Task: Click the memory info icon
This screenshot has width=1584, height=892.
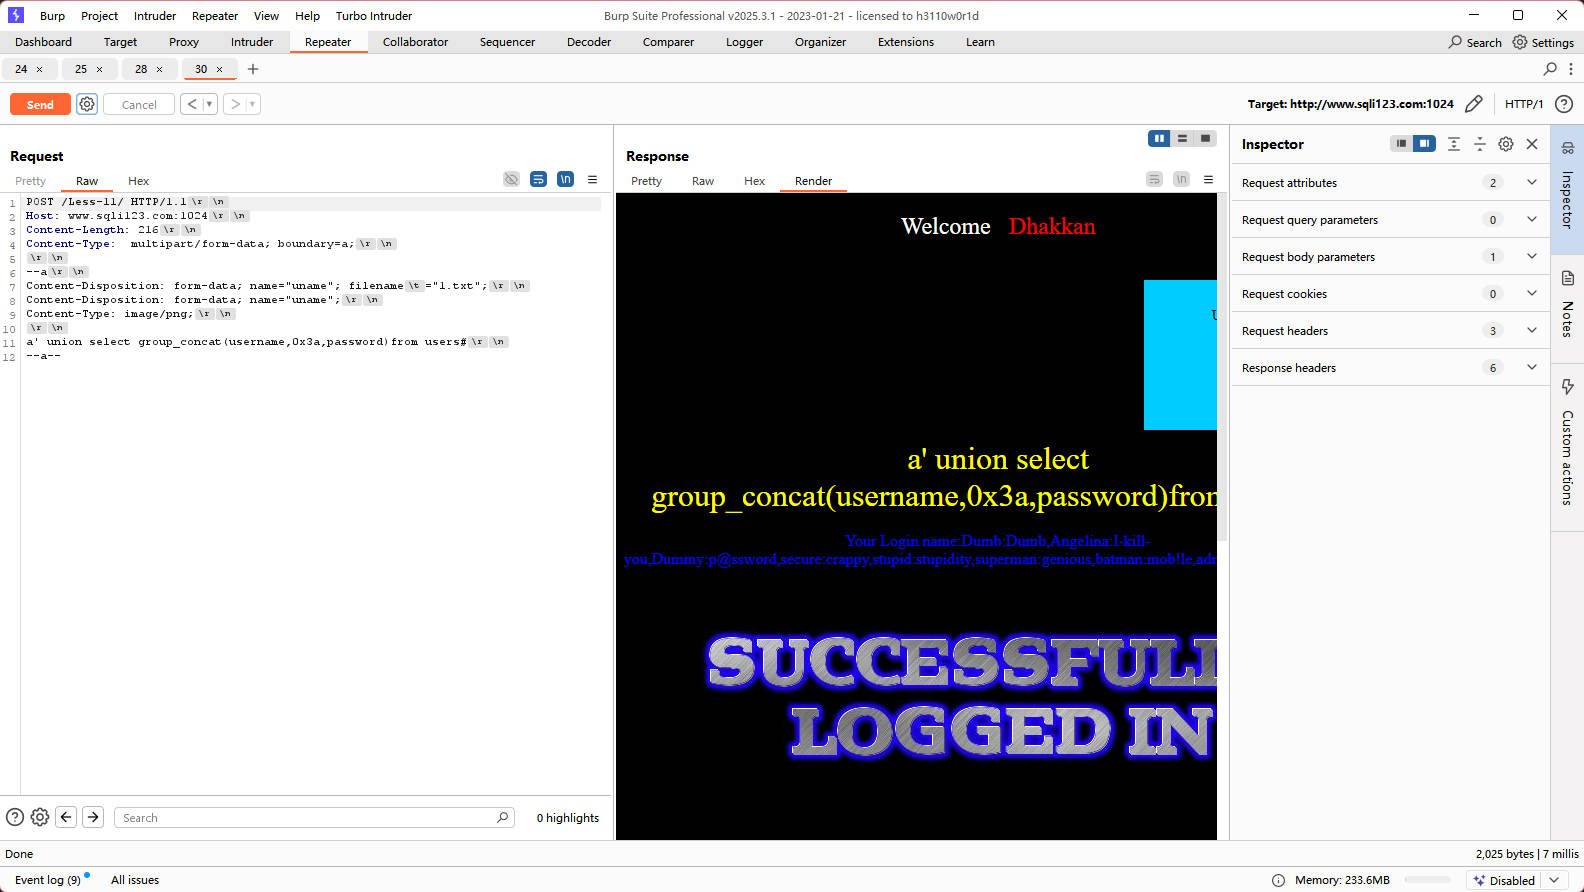Action: [1278, 880]
